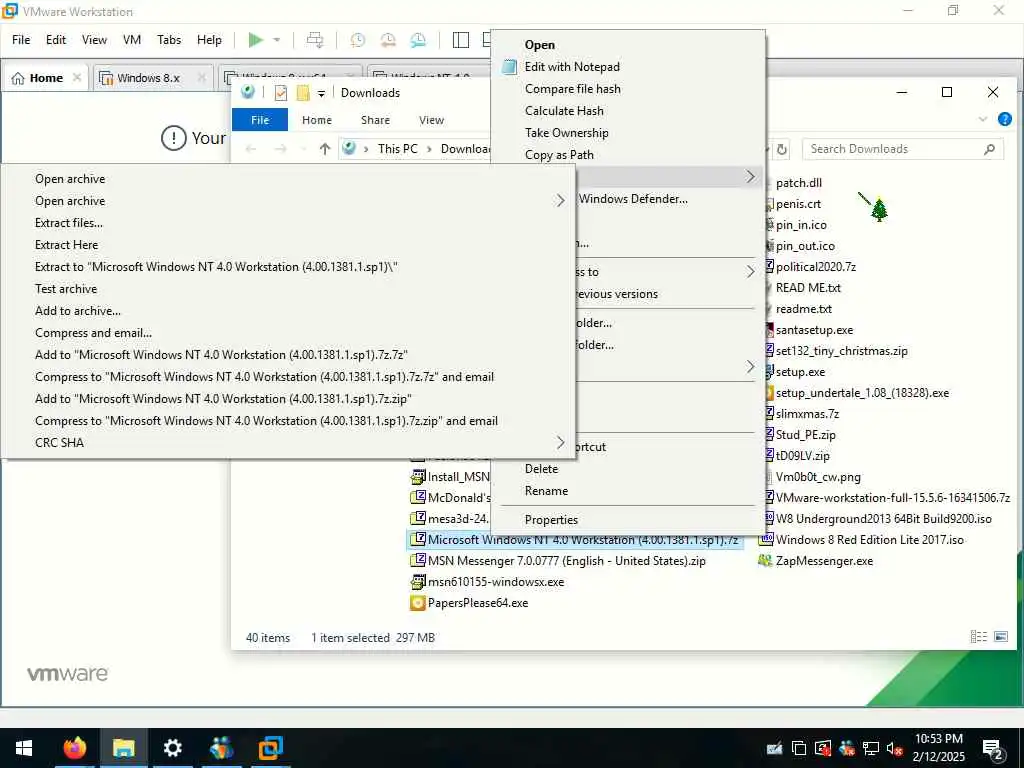Revert to snapshot using the second clock icon
This screenshot has height=768, width=1024.
388,40
